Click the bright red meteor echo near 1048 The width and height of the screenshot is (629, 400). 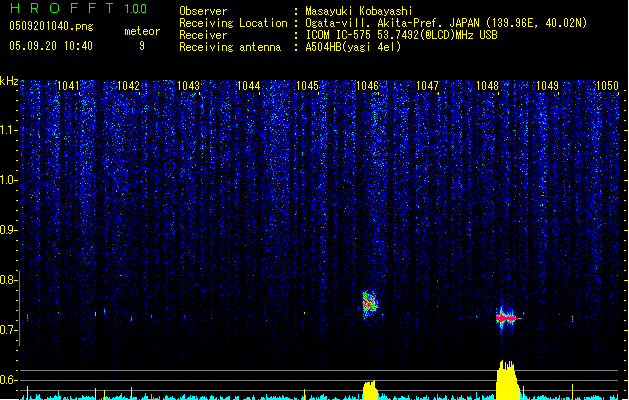507,318
